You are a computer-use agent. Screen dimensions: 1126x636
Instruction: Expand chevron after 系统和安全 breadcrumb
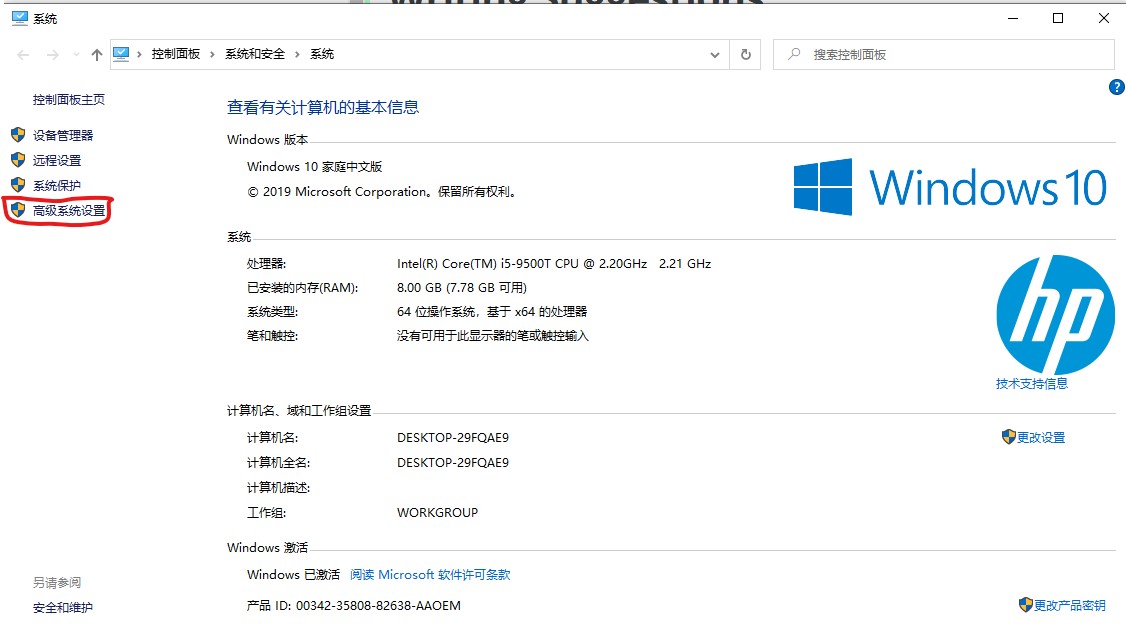tap(297, 55)
